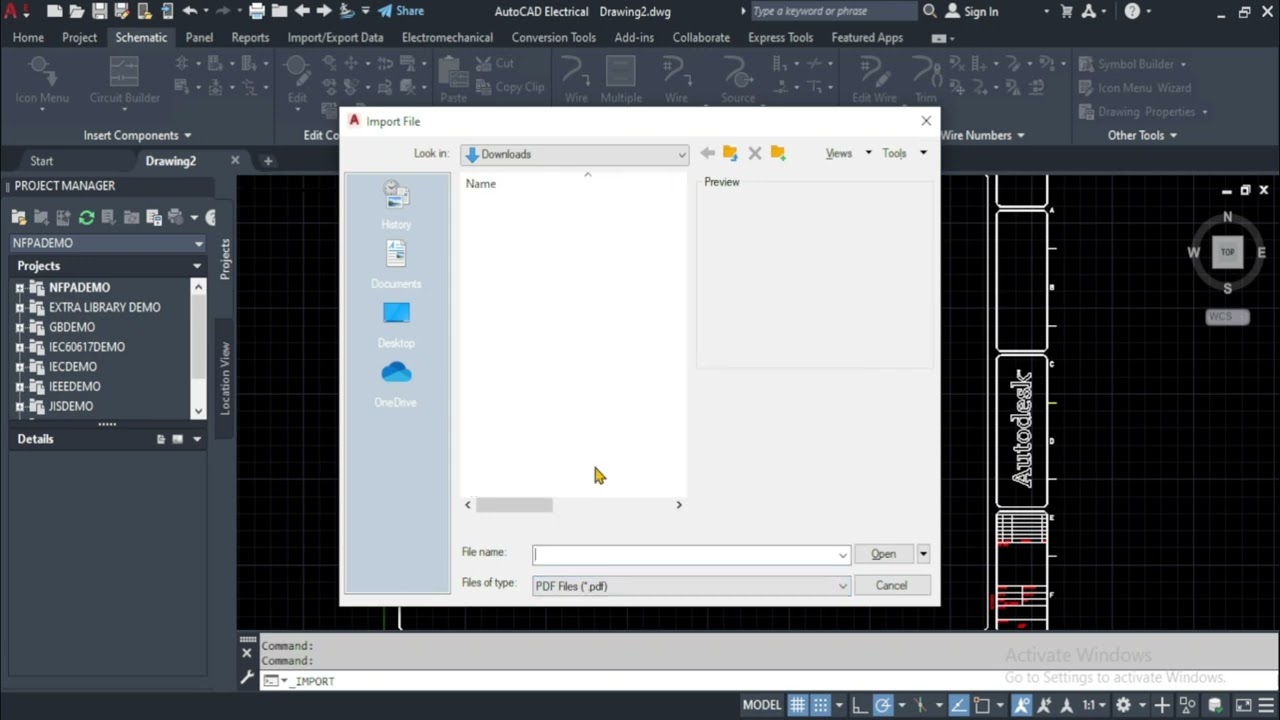Viewport: 1280px width, 720px height.
Task: Switch to the Start drawing tab
Action: point(41,161)
